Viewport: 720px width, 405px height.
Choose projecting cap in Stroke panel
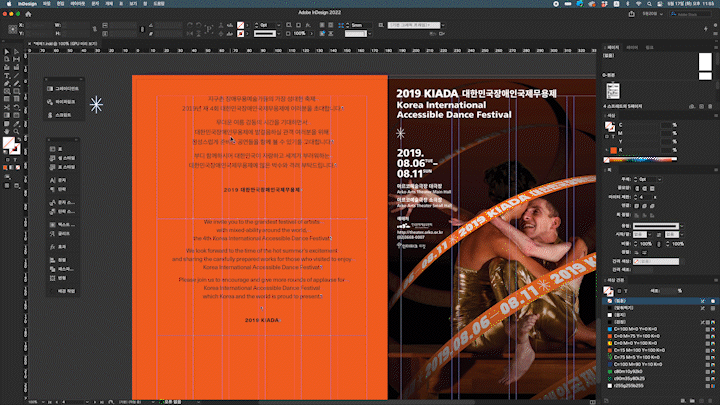[x=652, y=188]
